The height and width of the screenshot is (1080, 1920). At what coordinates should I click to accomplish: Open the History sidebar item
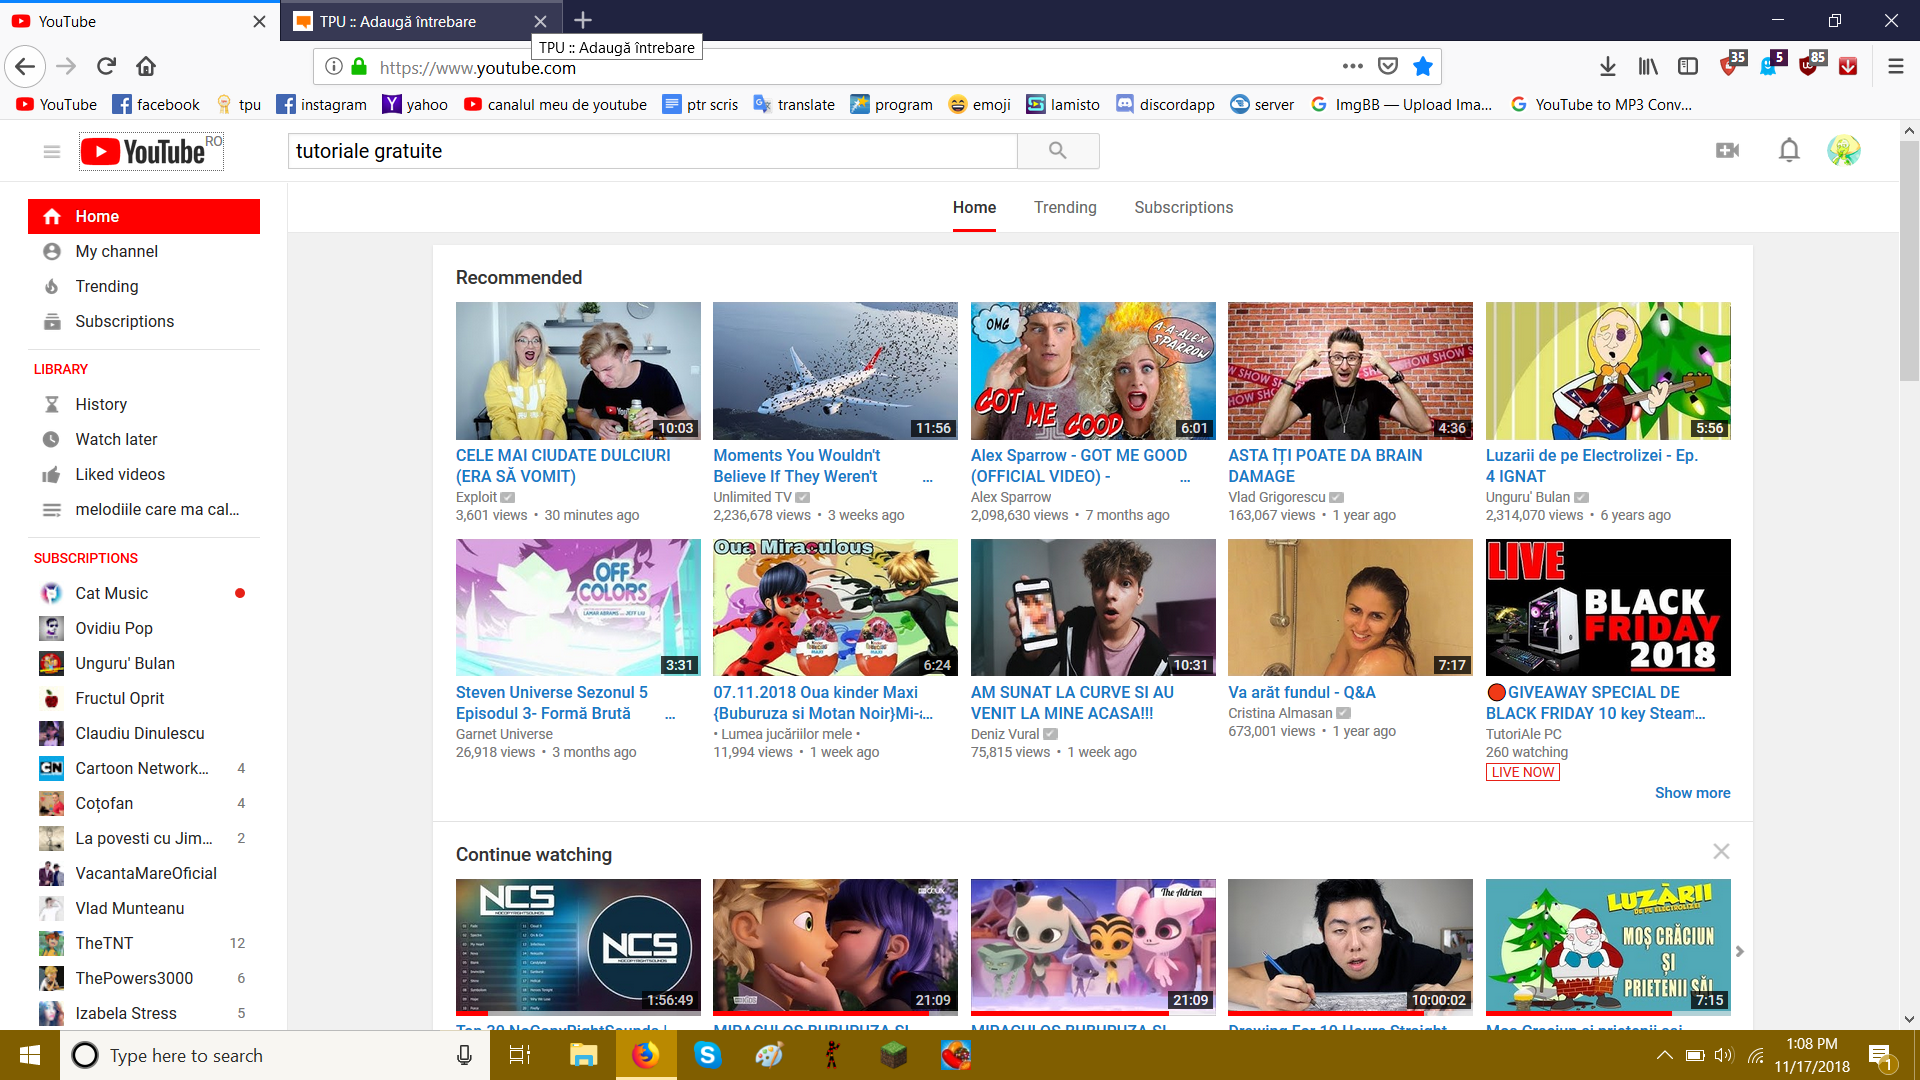pyautogui.click(x=144, y=404)
